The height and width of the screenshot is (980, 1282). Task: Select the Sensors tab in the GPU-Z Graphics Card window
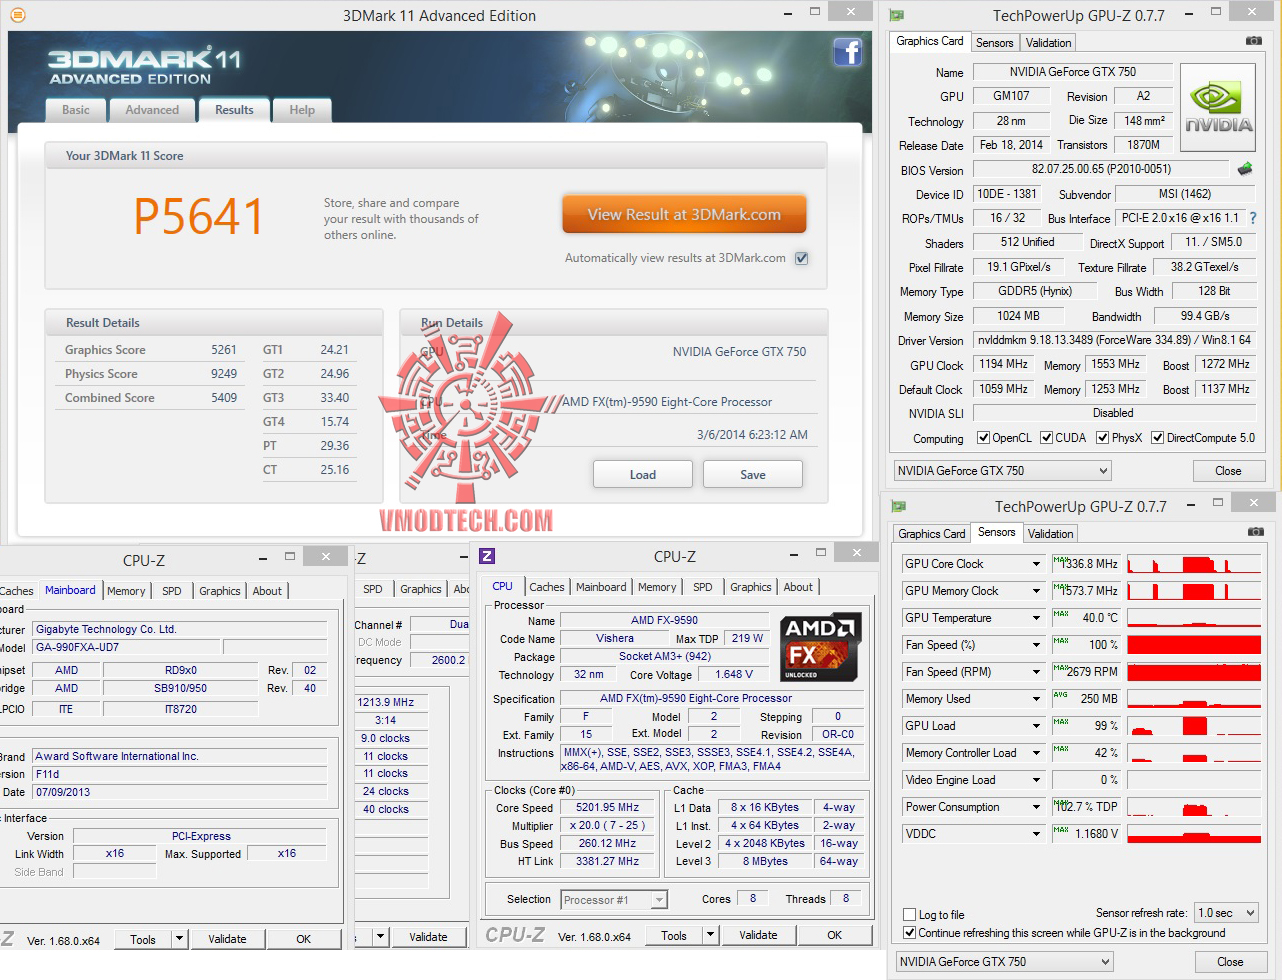(x=994, y=43)
